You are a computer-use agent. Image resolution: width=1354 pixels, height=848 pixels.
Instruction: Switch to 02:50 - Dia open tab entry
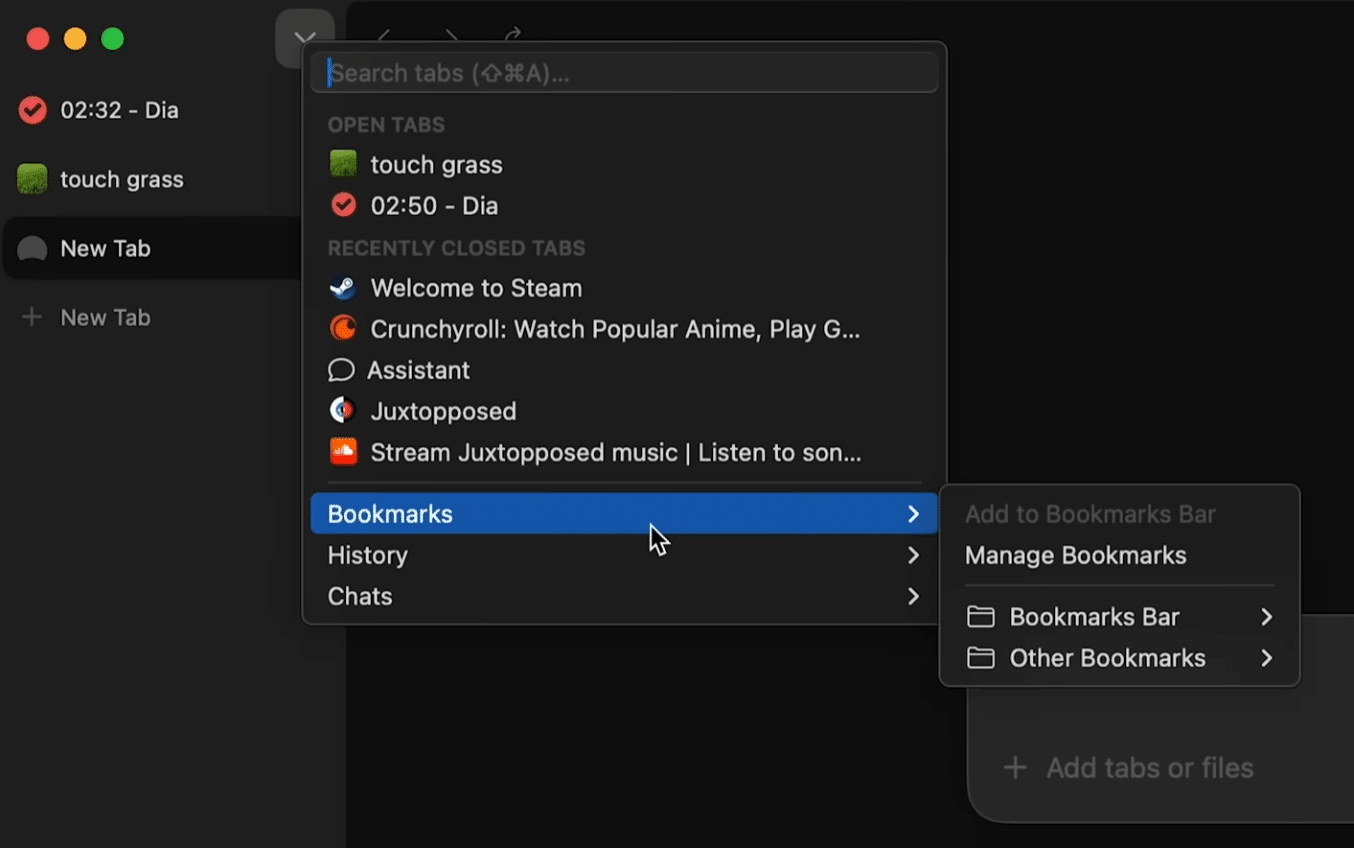[624, 205]
